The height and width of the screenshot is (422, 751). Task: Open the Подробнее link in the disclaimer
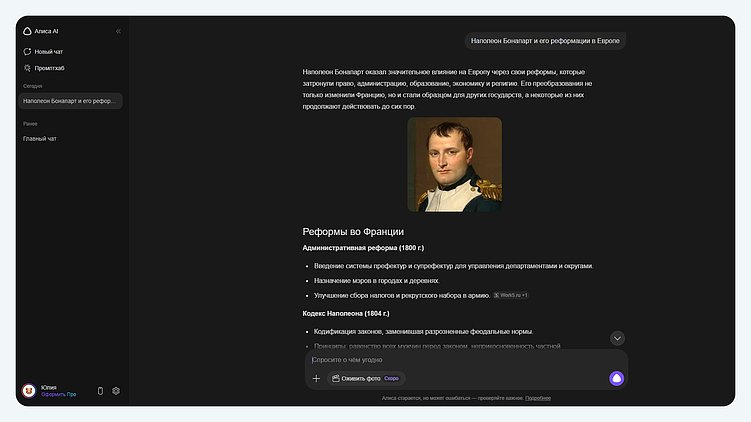538,398
